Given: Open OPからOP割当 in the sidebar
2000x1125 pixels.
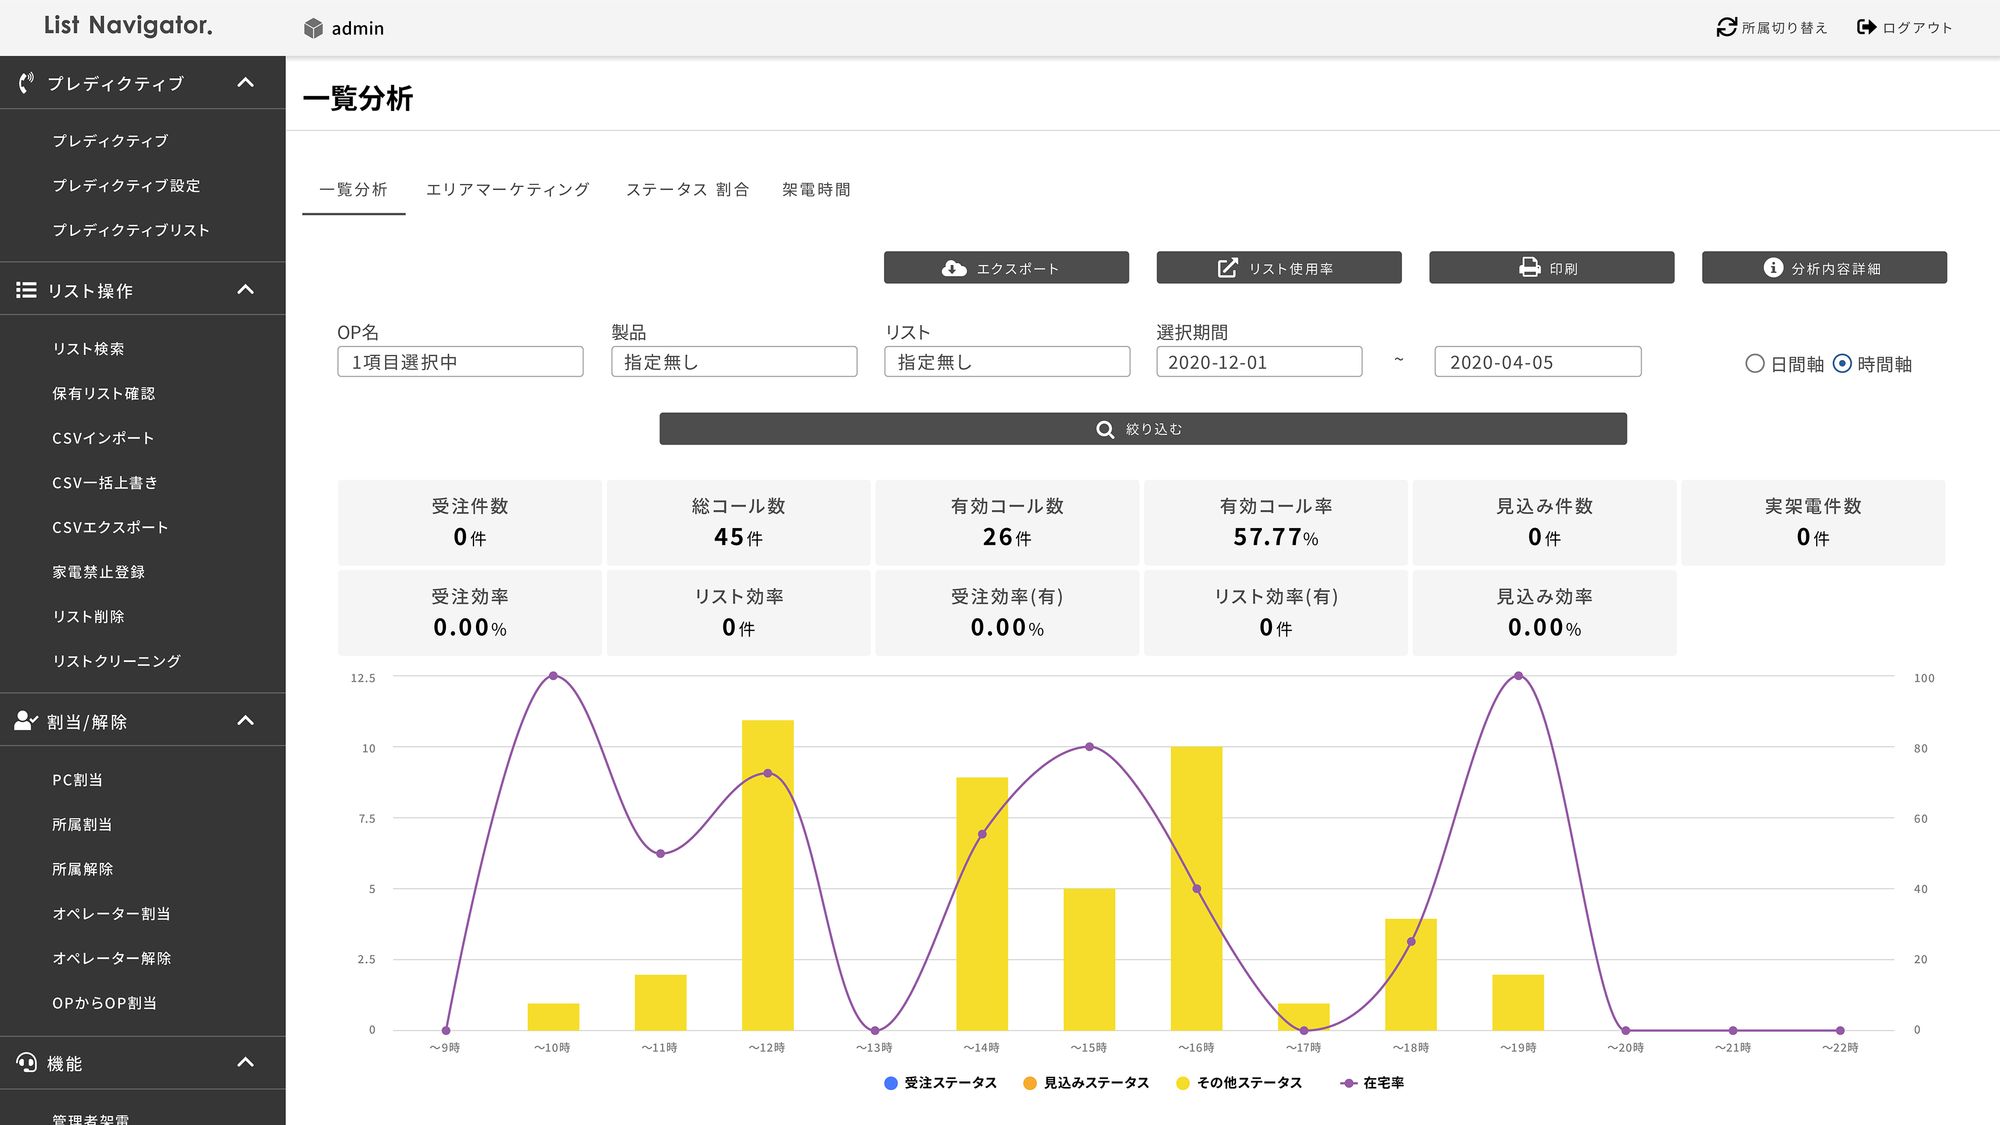Looking at the screenshot, I should 104,1003.
